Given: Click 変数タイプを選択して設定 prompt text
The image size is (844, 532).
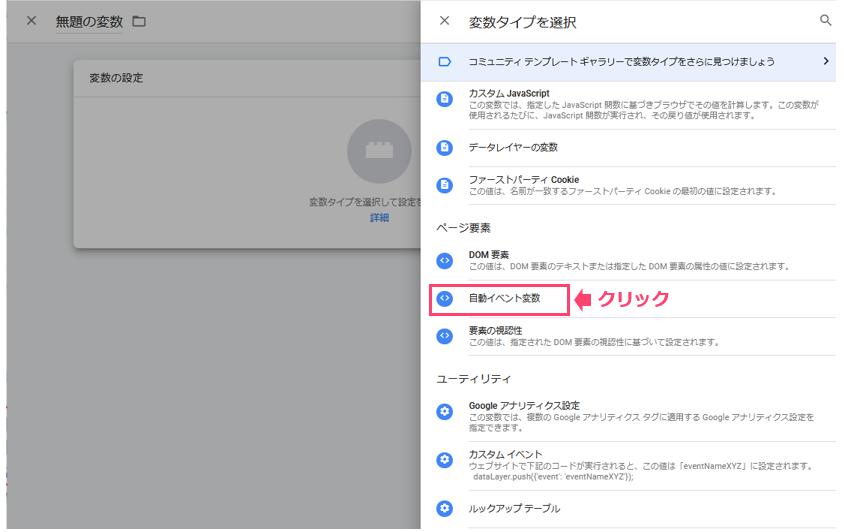Looking at the screenshot, I should [365, 202].
